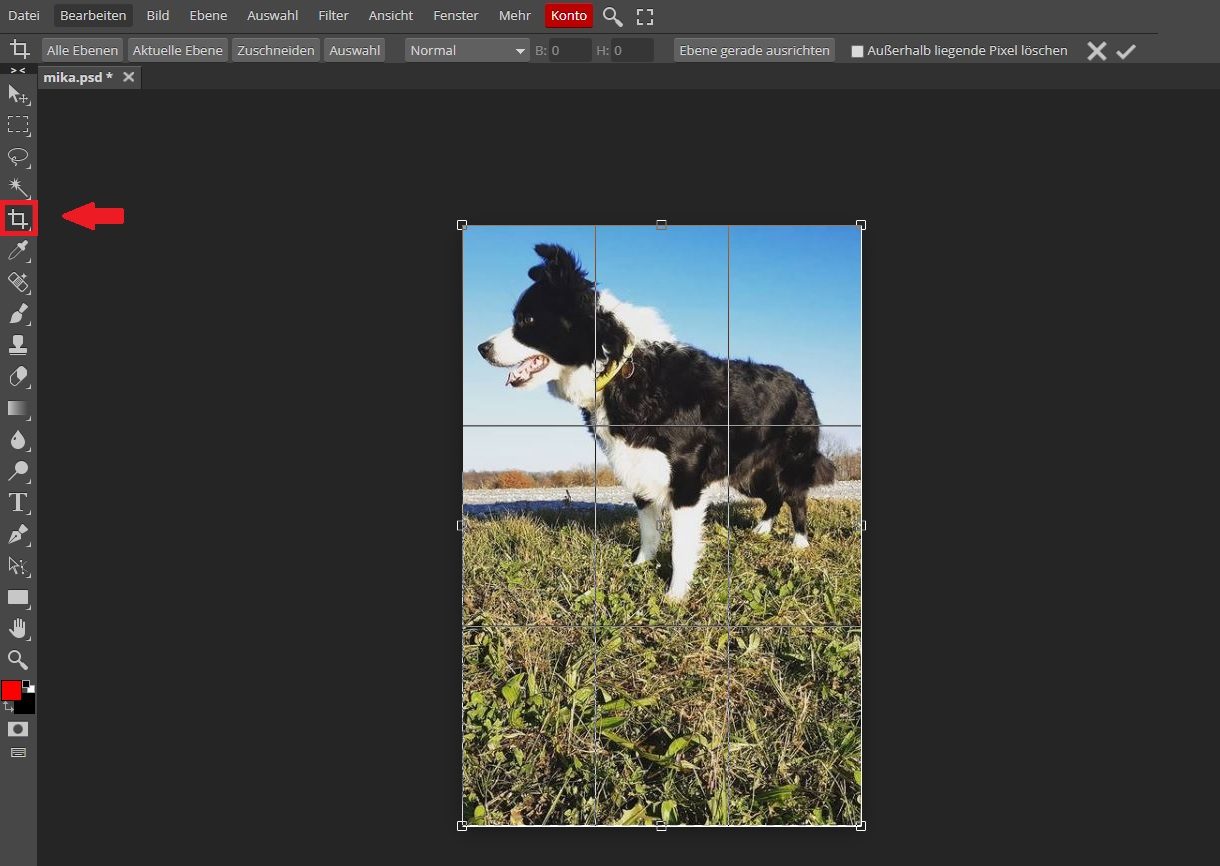The width and height of the screenshot is (1220, 866).
Task: Open the red foreground color swatch
Action: [x=11, y=691]
